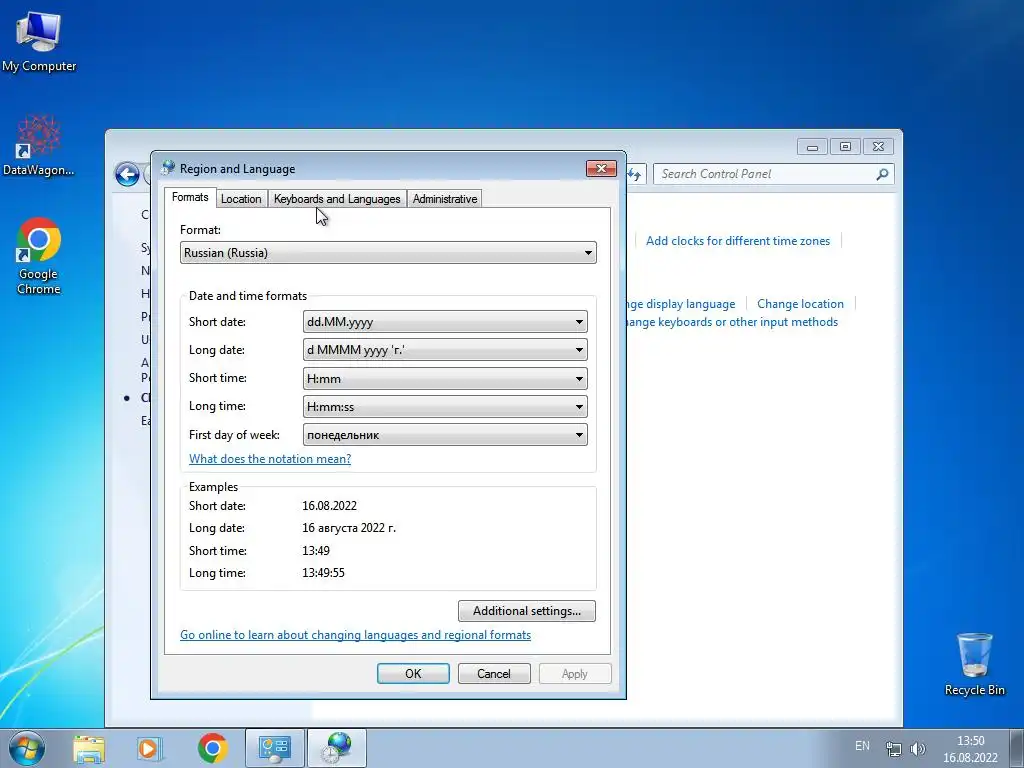Click the Region and Language taskbar button
1024x768 pixels.
[x=337, y=748]
